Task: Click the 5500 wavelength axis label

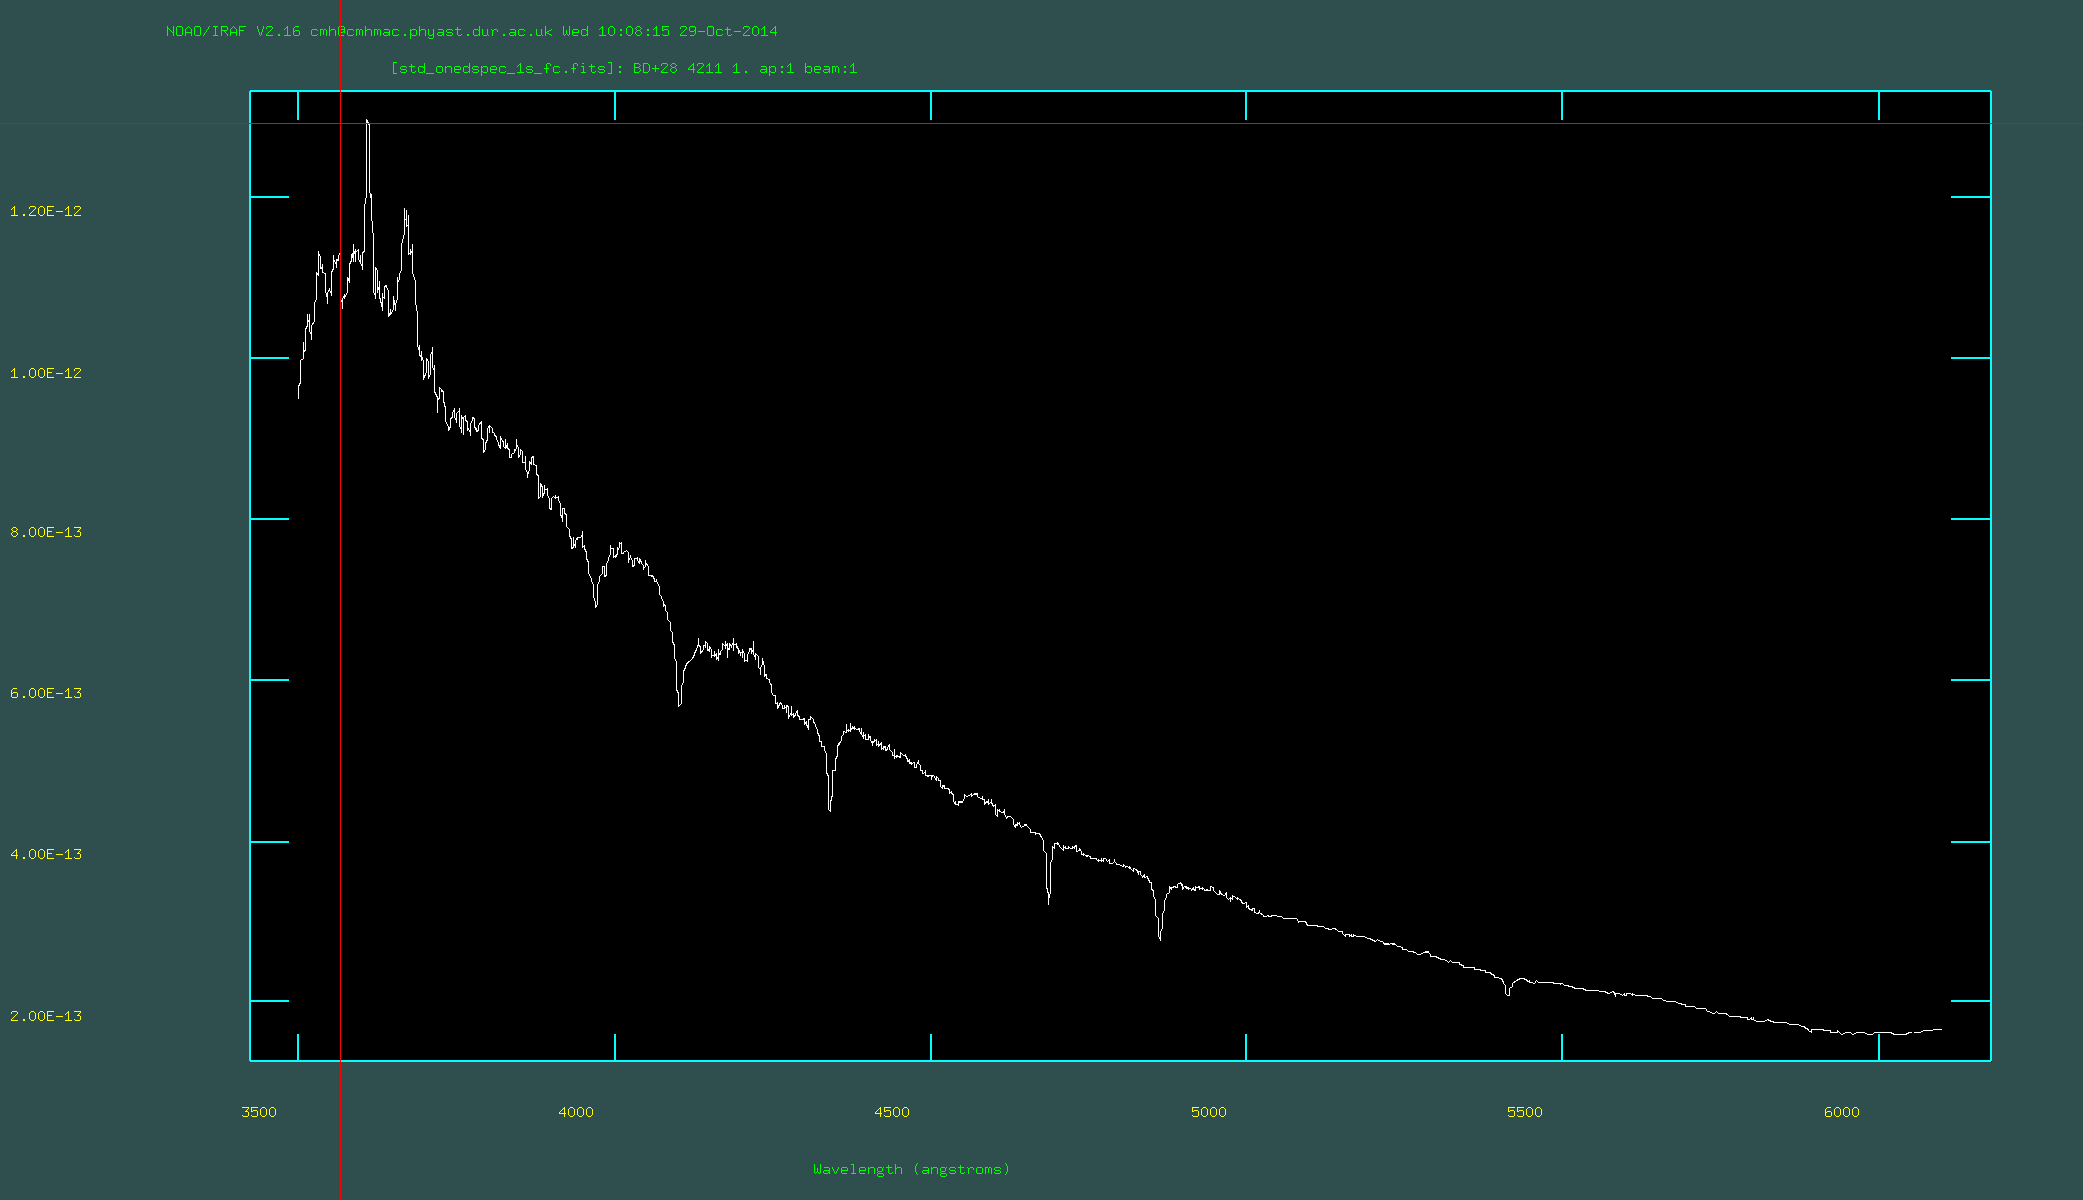Action: pos(1525,1112)
